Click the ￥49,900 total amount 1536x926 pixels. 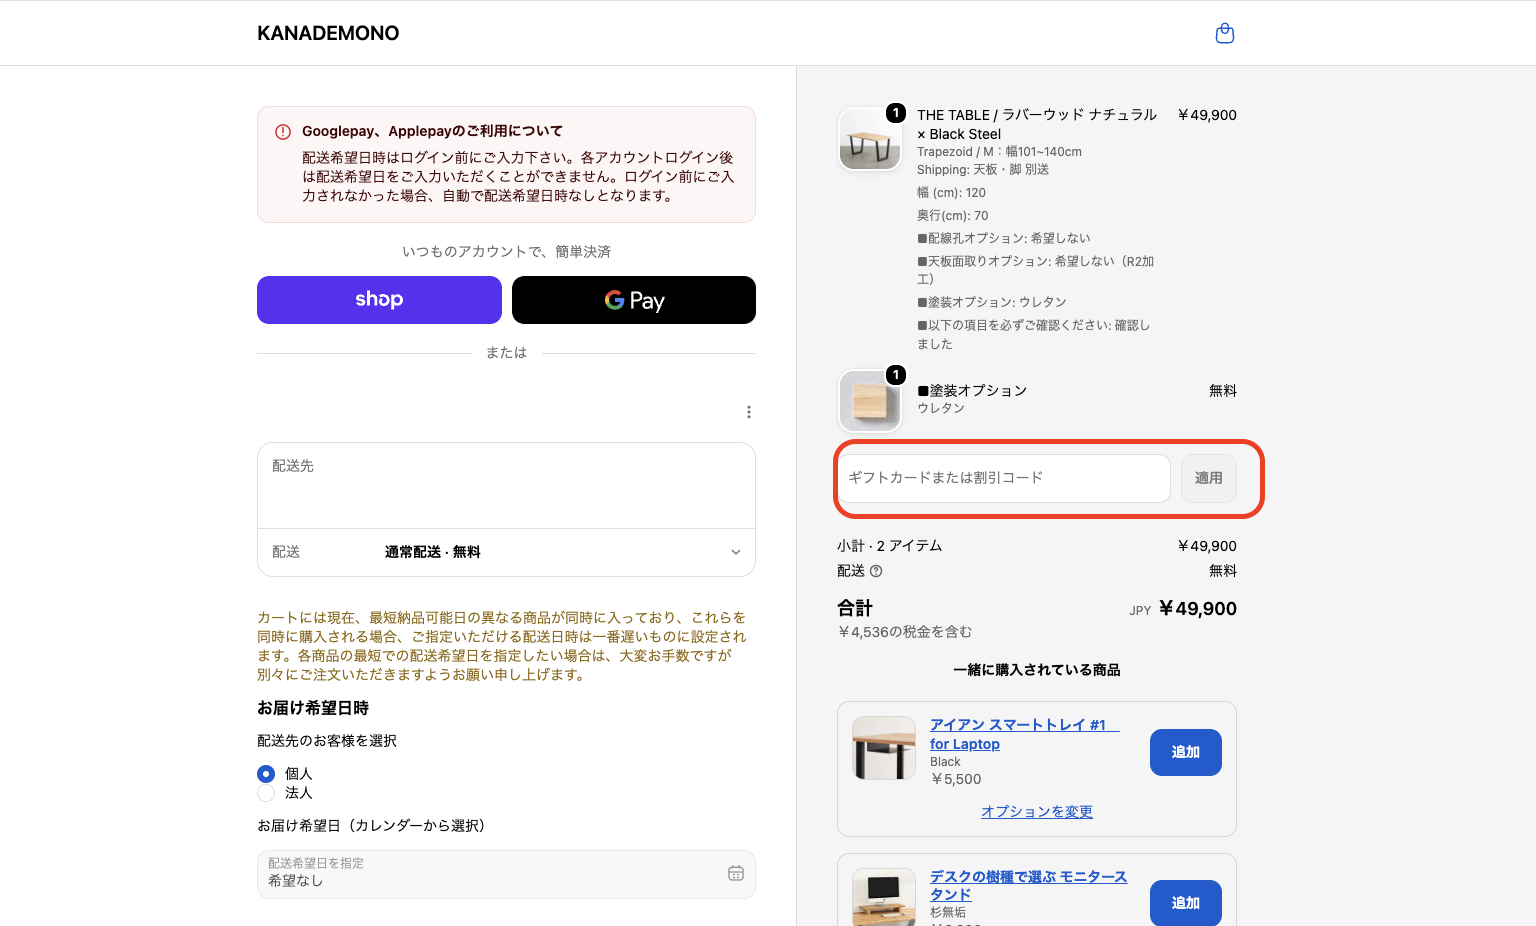[x=1198, y=609]
